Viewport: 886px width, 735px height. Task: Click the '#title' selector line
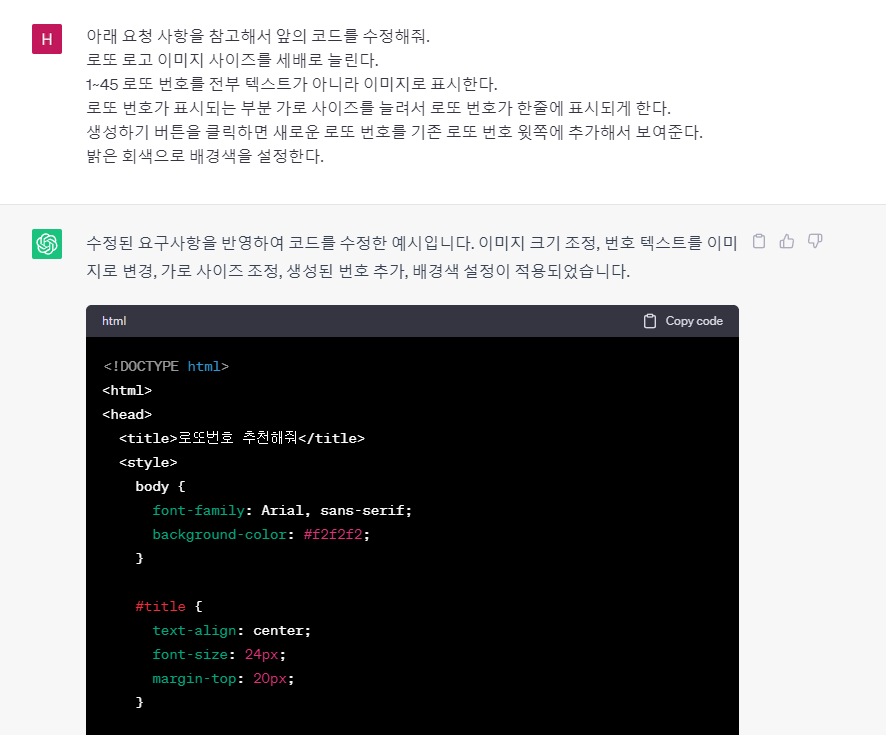tap(168, 606)
